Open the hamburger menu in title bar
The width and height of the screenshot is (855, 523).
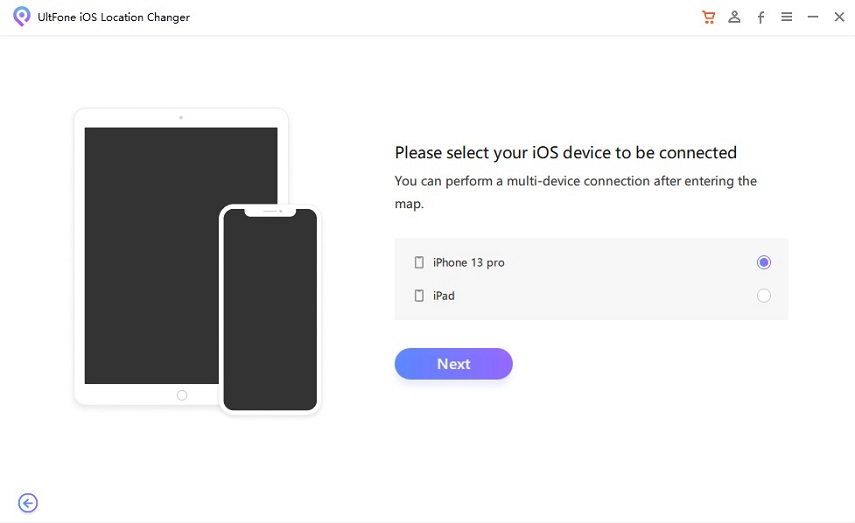[x=787, y=17]
